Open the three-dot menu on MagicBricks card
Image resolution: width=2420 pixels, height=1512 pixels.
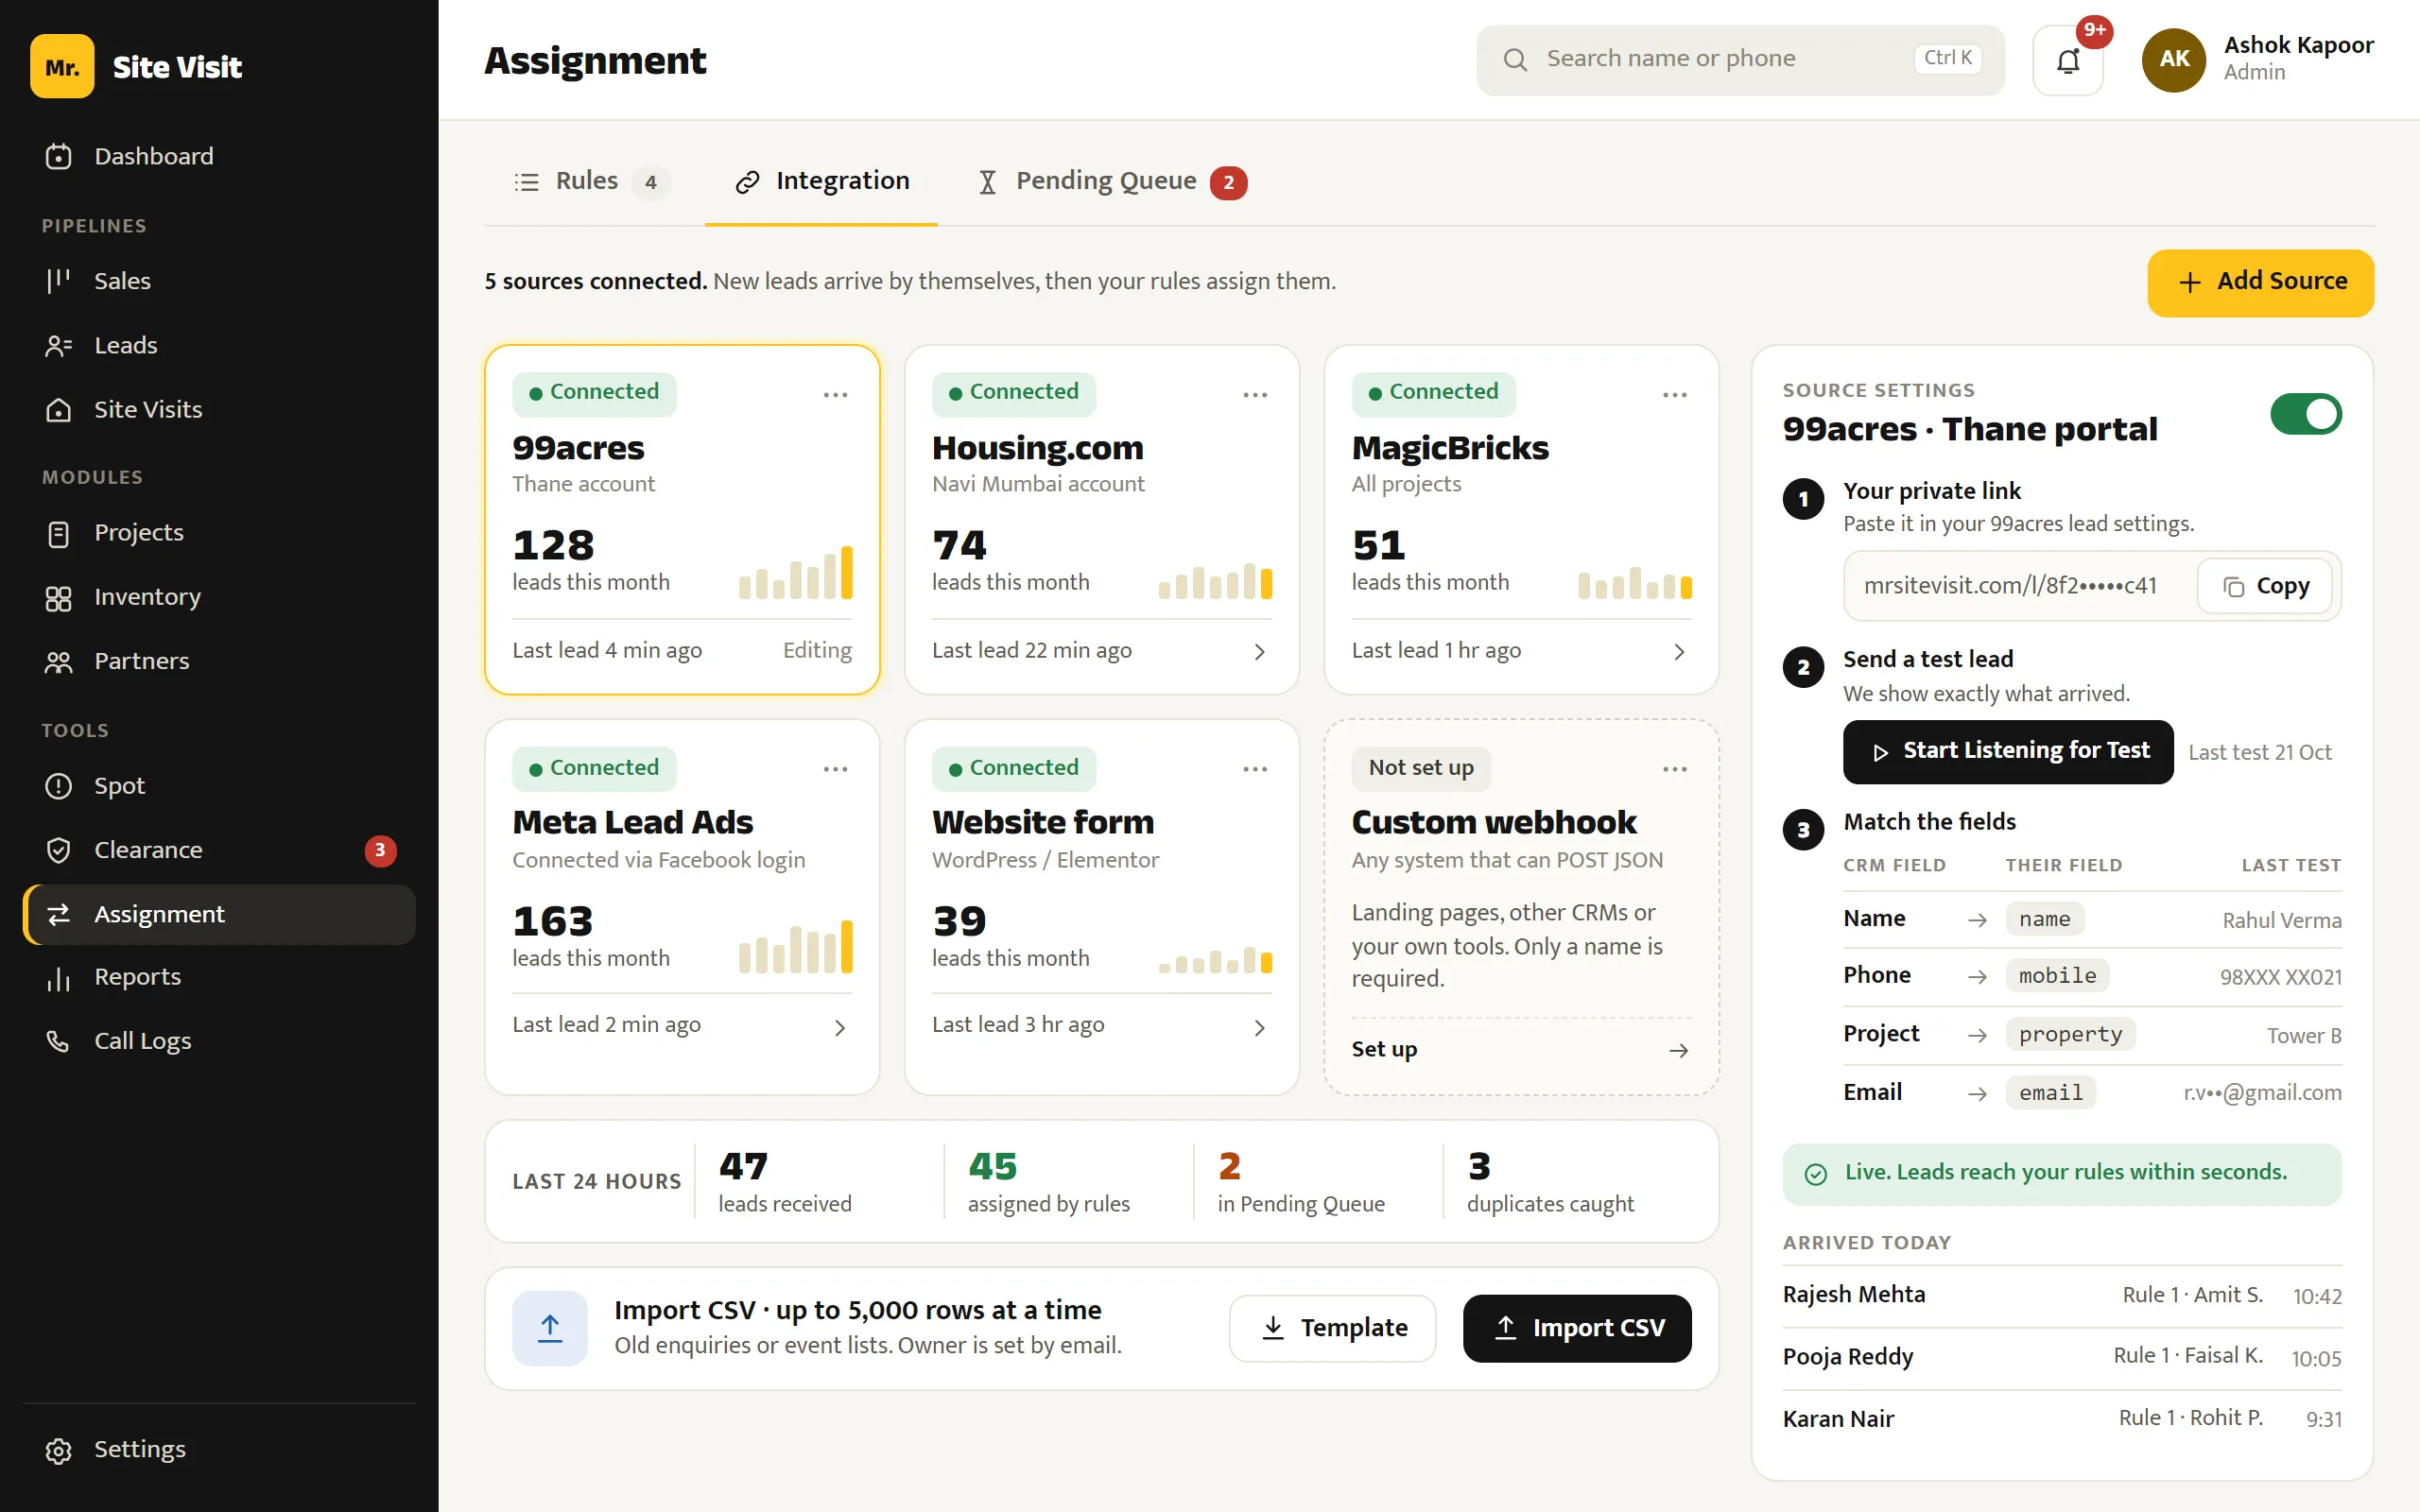click(1675, 395)
